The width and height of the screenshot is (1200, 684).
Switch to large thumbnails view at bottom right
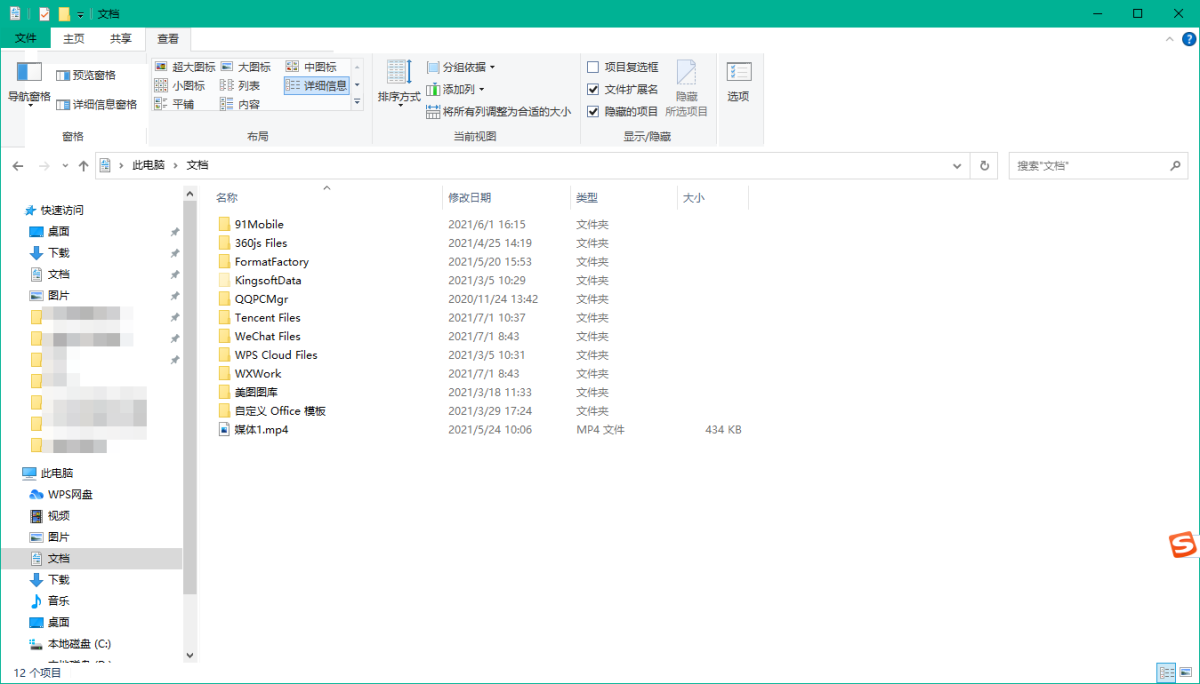(1185, 672)
